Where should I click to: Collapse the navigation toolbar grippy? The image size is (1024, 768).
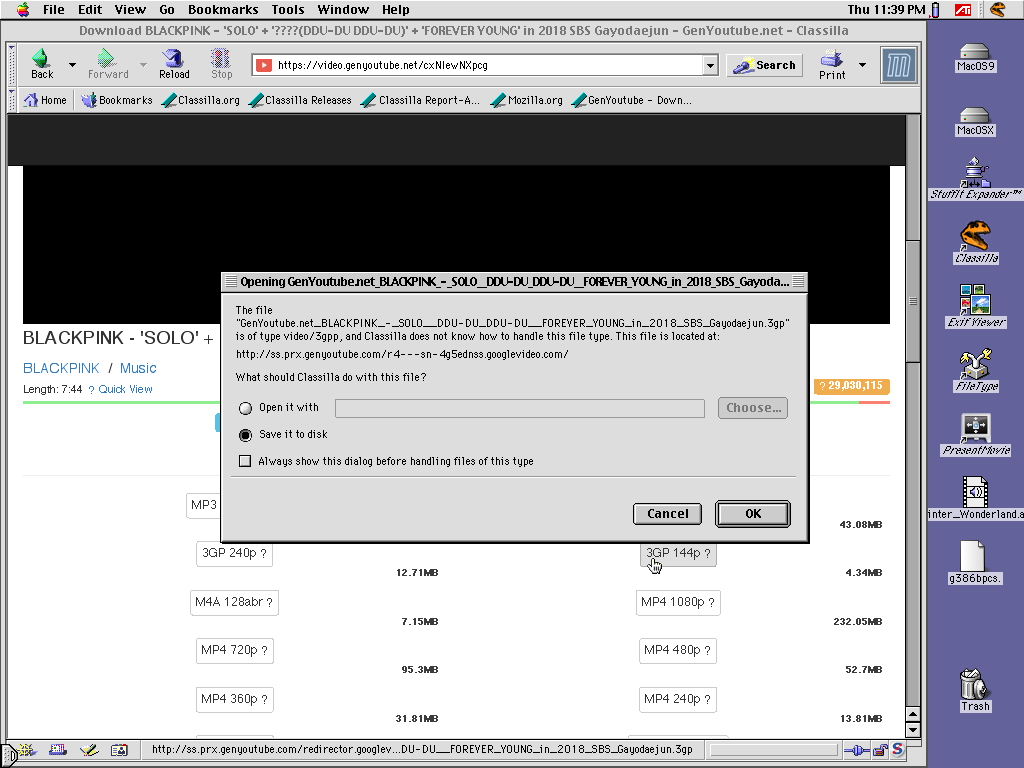[11, 65]
